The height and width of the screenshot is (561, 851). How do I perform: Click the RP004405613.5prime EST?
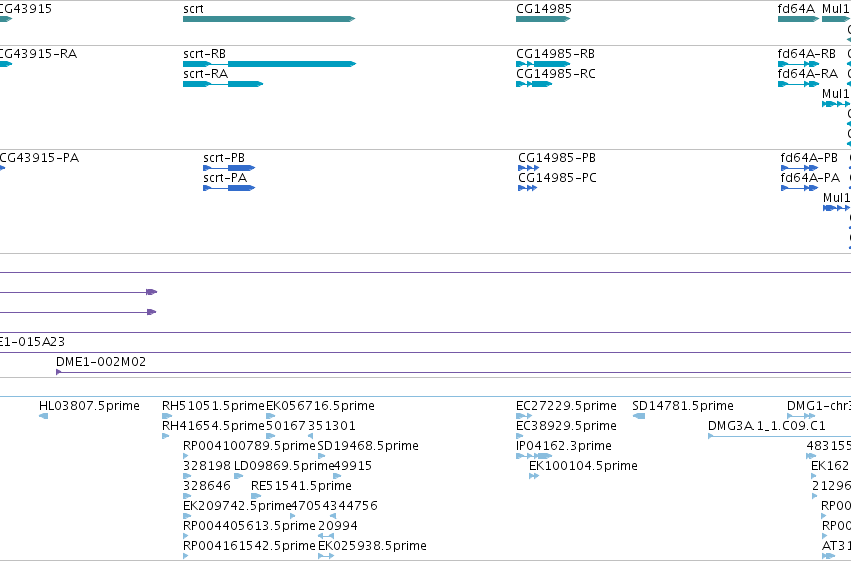coord(186,537)
